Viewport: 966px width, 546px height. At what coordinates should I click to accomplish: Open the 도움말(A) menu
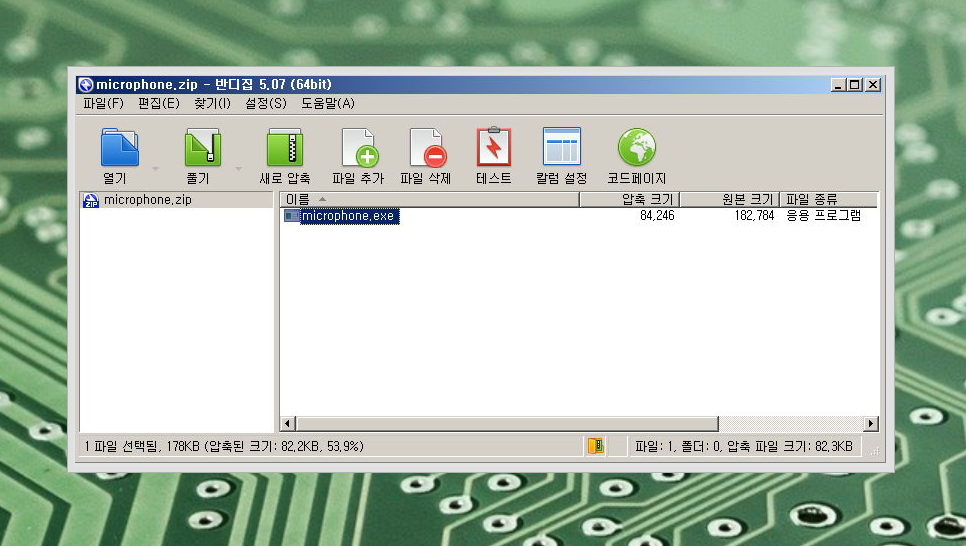pyautogui.click(x=327, y=104)
